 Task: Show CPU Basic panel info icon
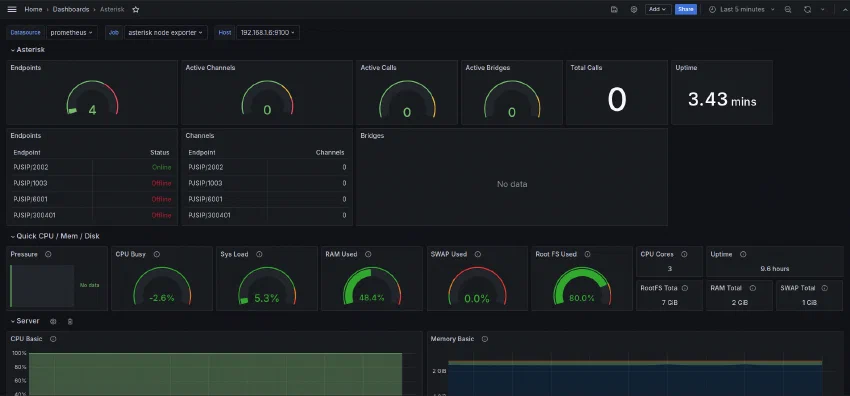coord(53,339)
